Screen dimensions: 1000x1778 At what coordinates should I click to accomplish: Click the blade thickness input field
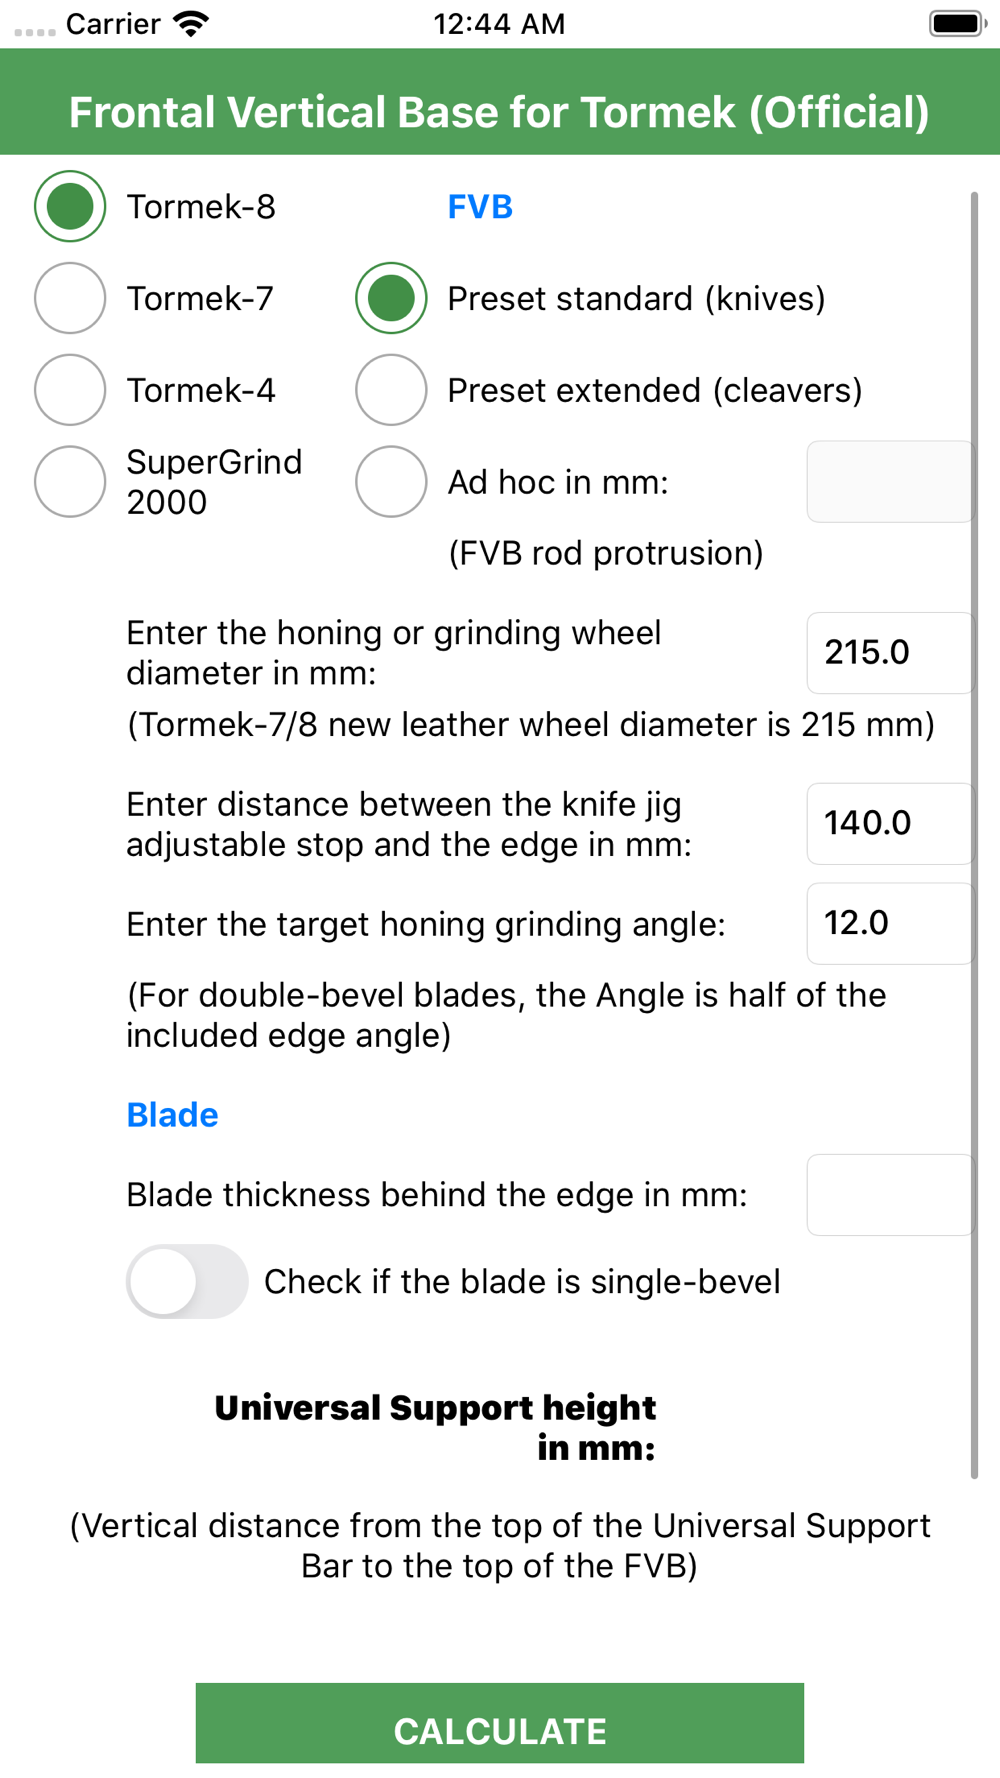coord(890,1195)
